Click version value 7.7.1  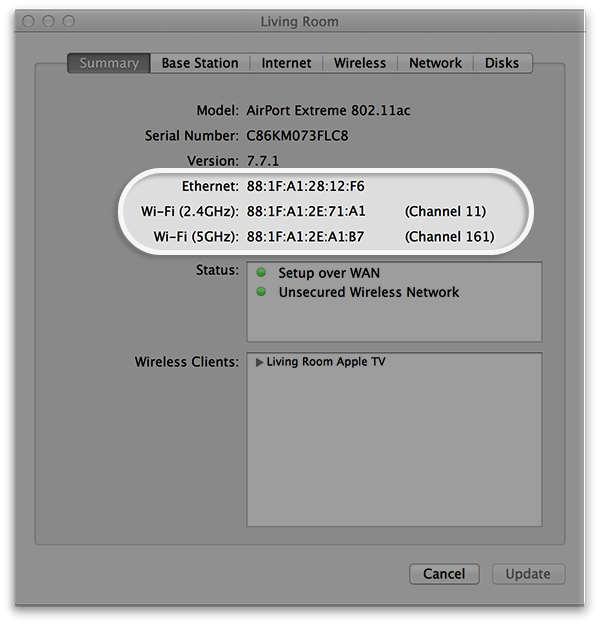pyautogui.click(x=263, y=161)
